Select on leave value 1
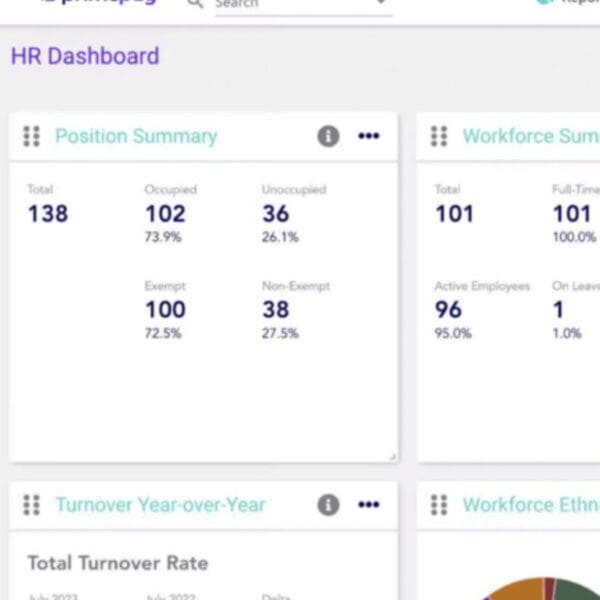This screenshot has width=600, height=600. pos(558,309)
